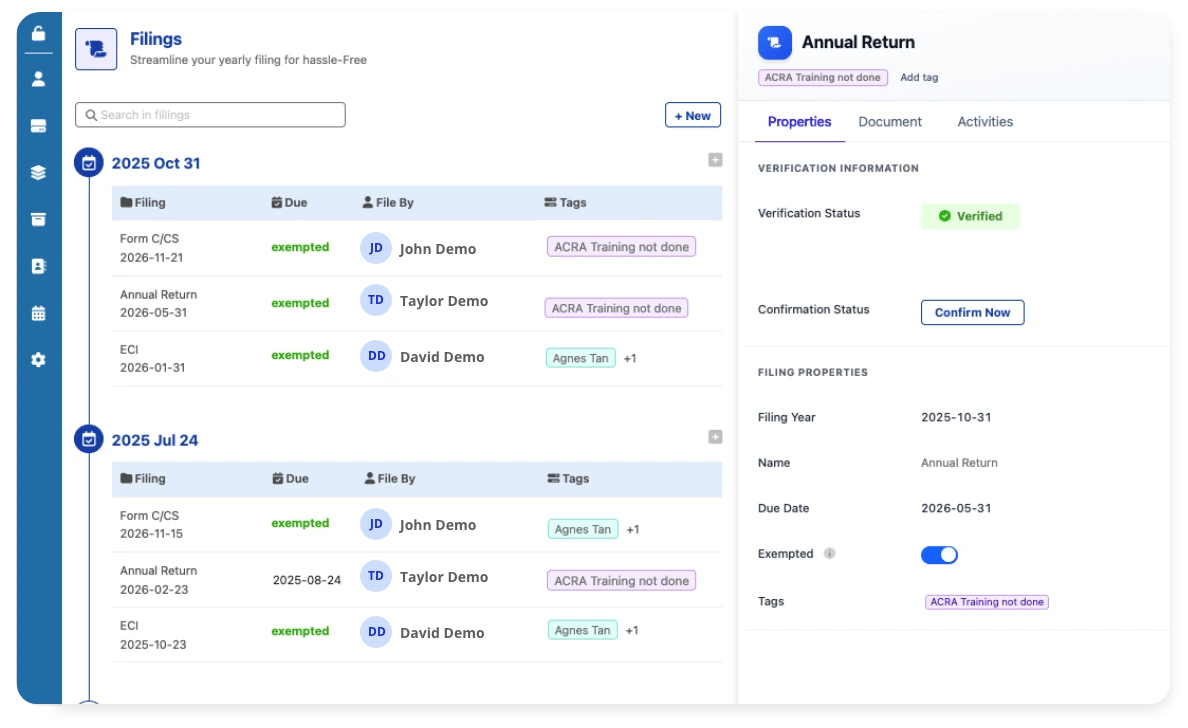
Task: Click the card icon in the sidebar
Action: pos(38,126)
